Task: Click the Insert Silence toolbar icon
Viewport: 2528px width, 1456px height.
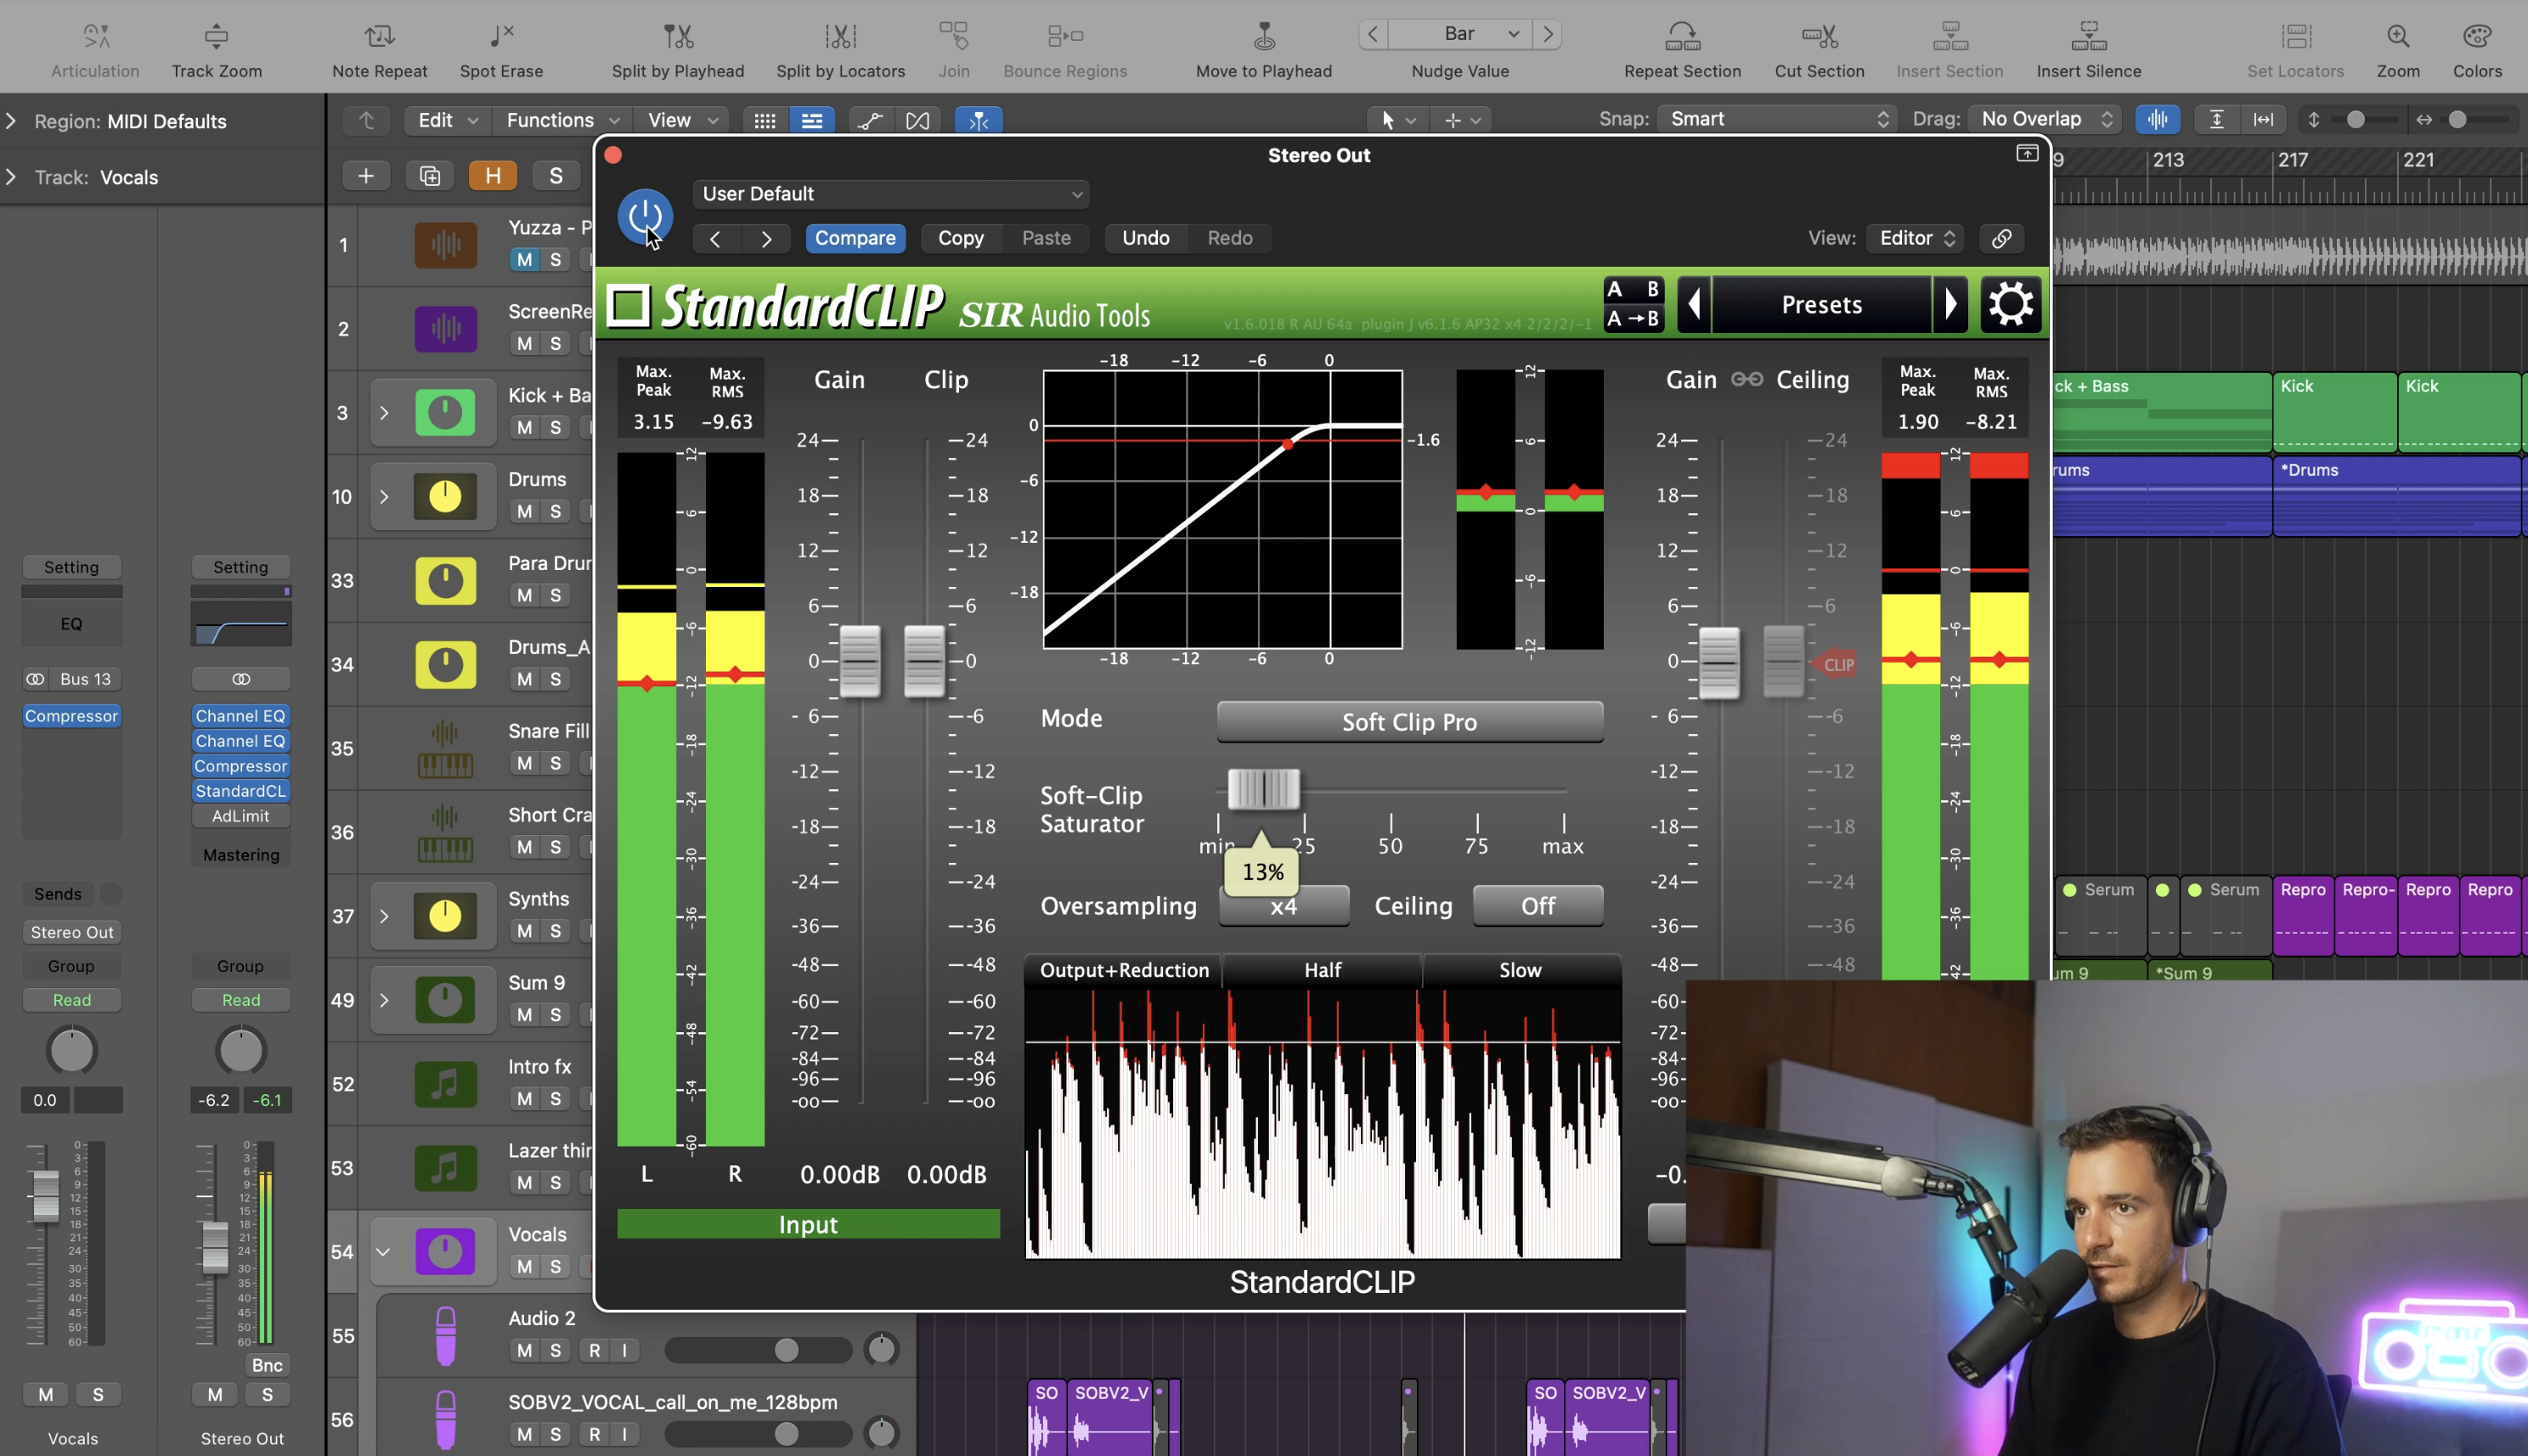Action: 2088,37
